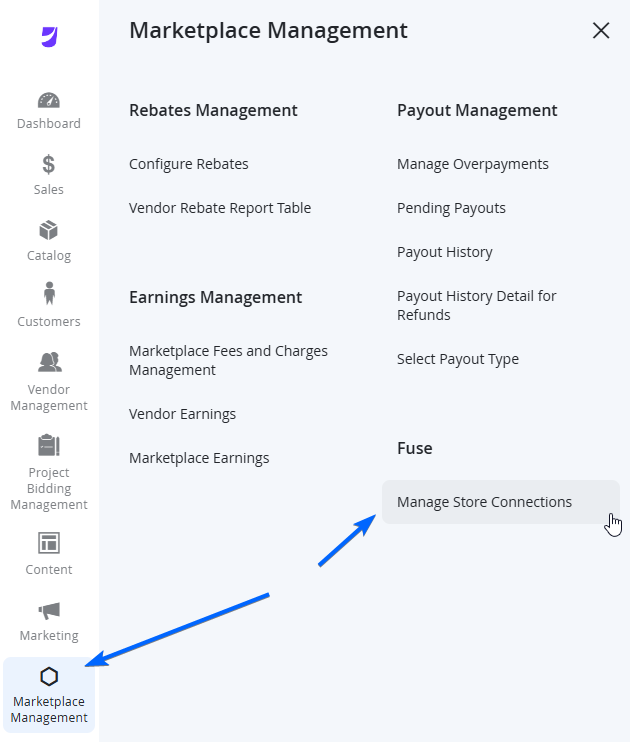The image size is (630, 742).
Task: Click the purple logo at sidebar top
Action: tap(49, 37)
